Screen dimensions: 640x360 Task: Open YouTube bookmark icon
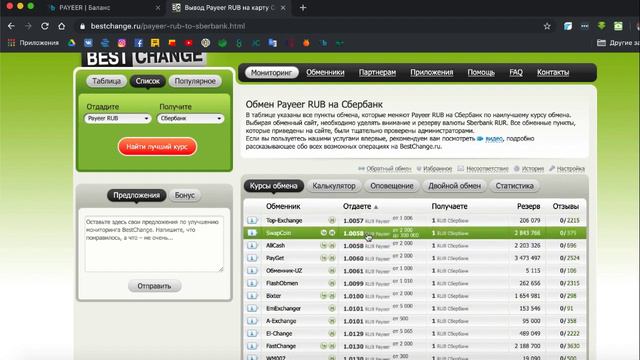189,43
